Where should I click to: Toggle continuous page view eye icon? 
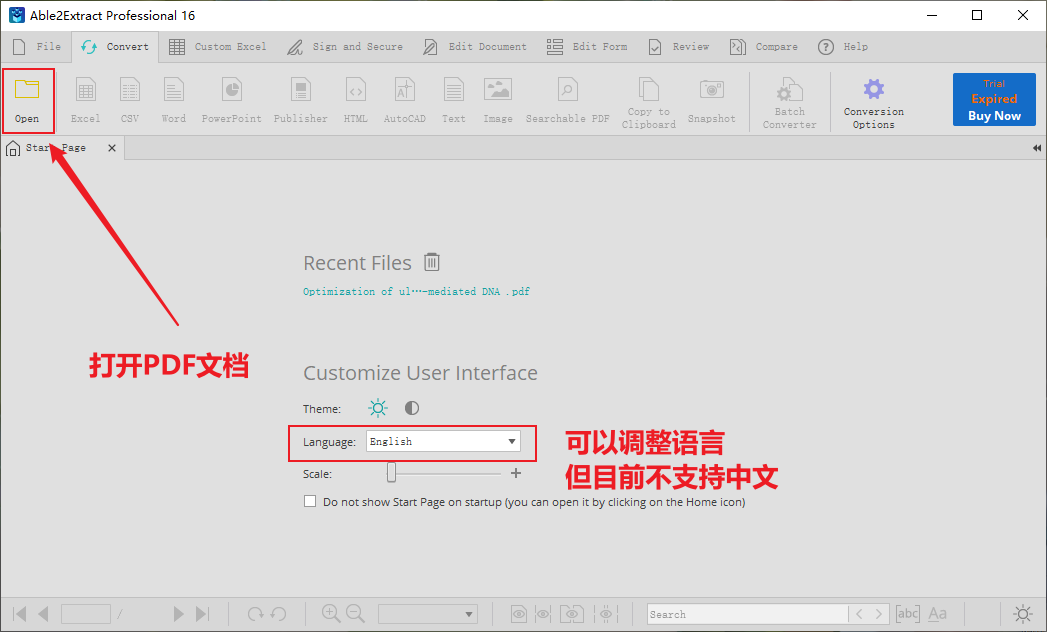[x=544, y=614]
